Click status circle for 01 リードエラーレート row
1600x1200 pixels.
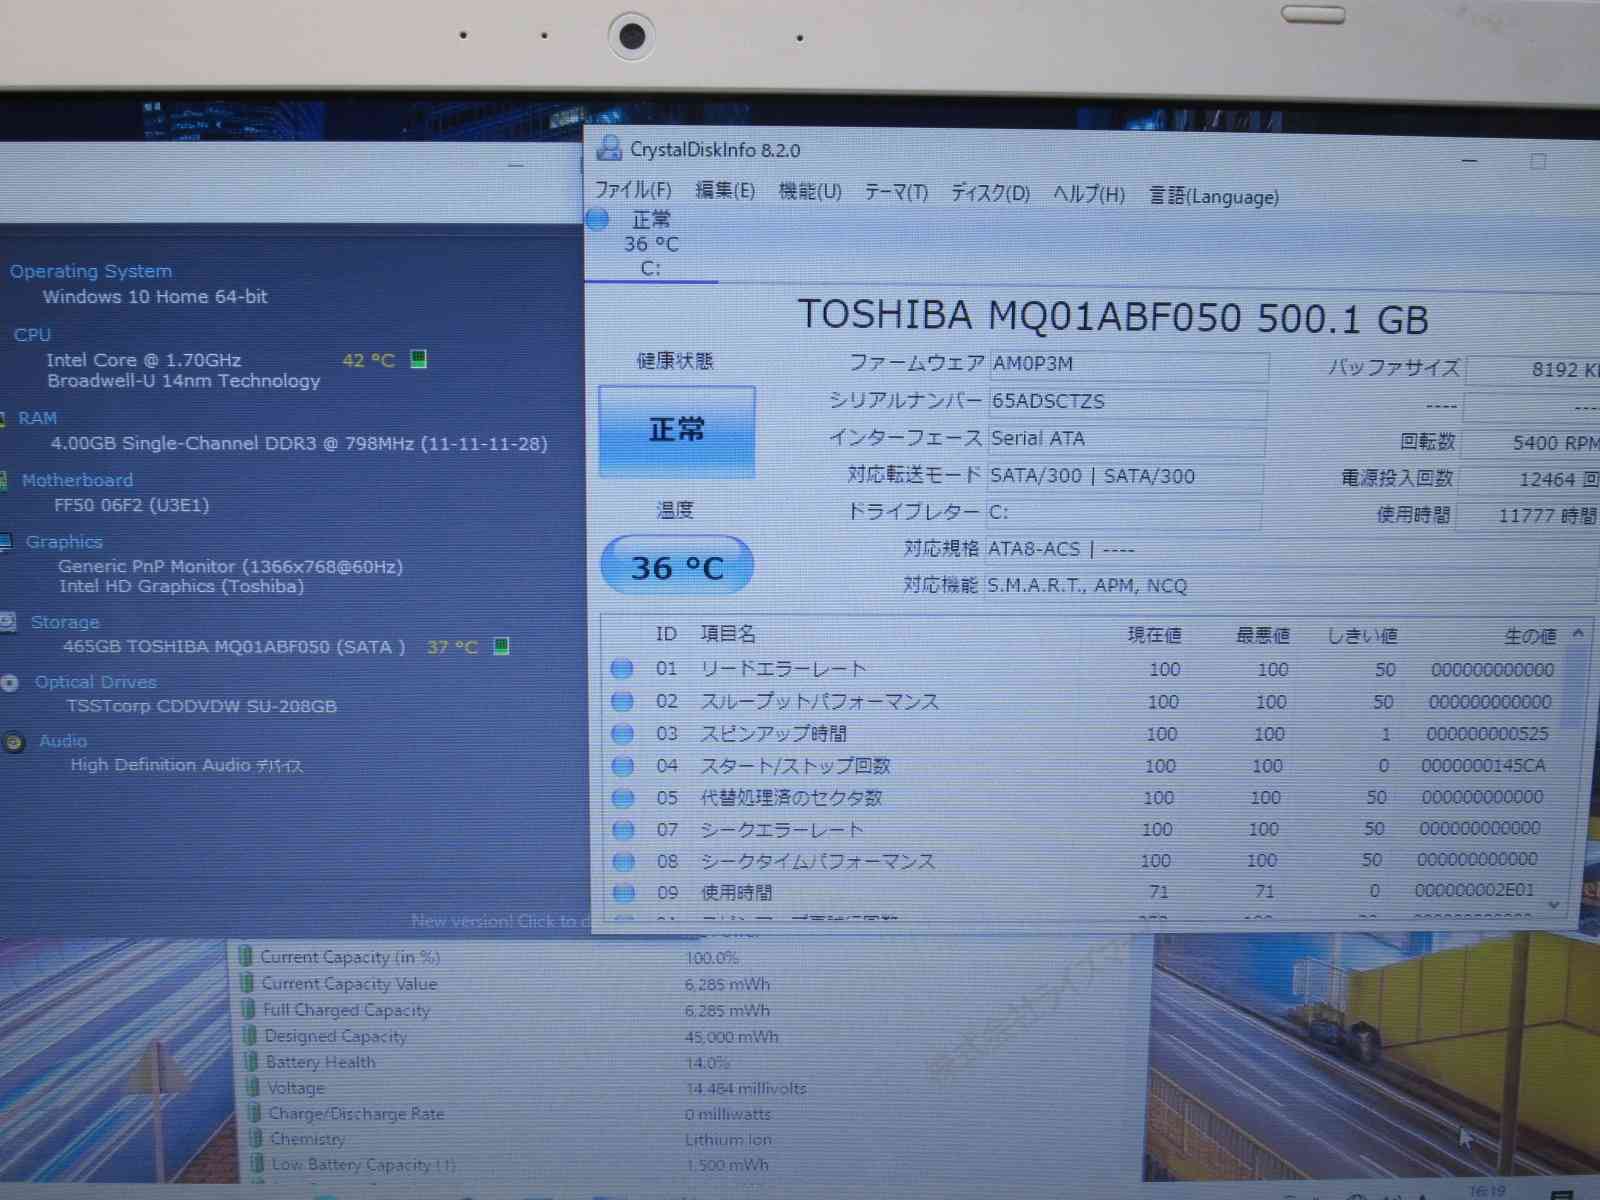622,668
